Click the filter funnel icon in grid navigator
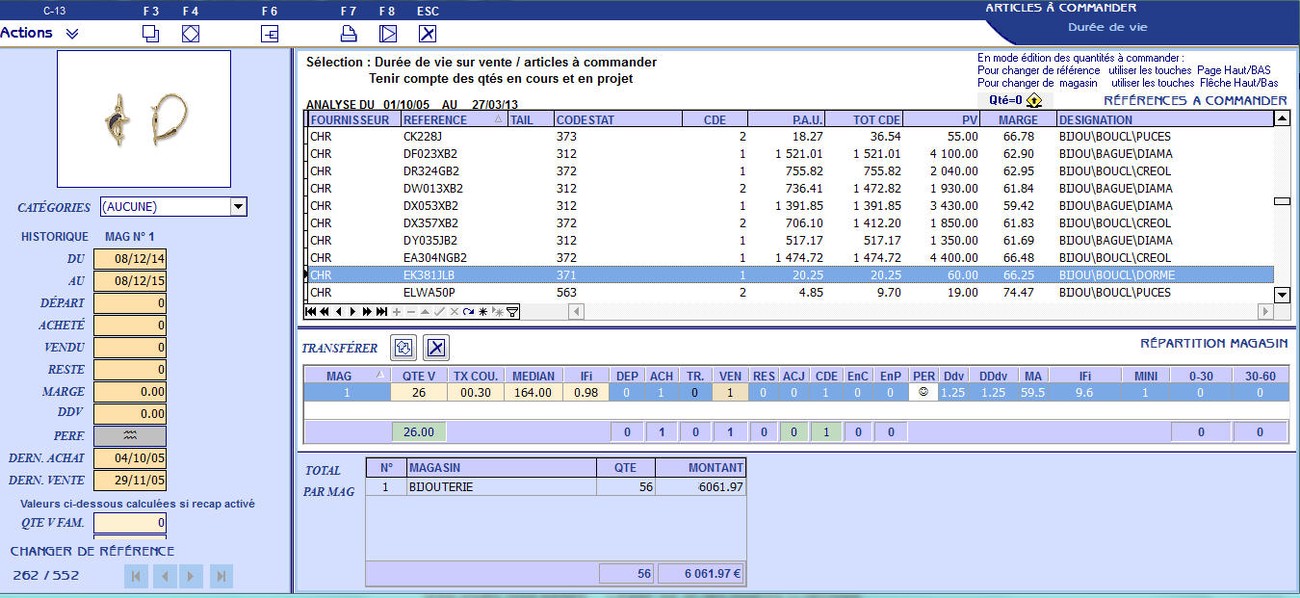The image size is (1300, 598). 512,312
